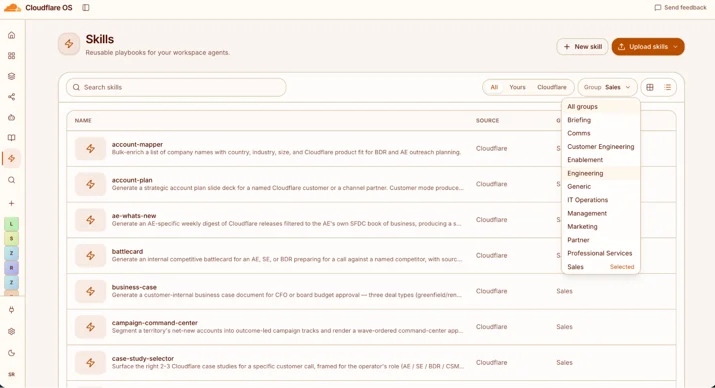The image size is (715, 388).
Task: Open the robot agents icon in sidebar
Action: (x=11, y=117)
